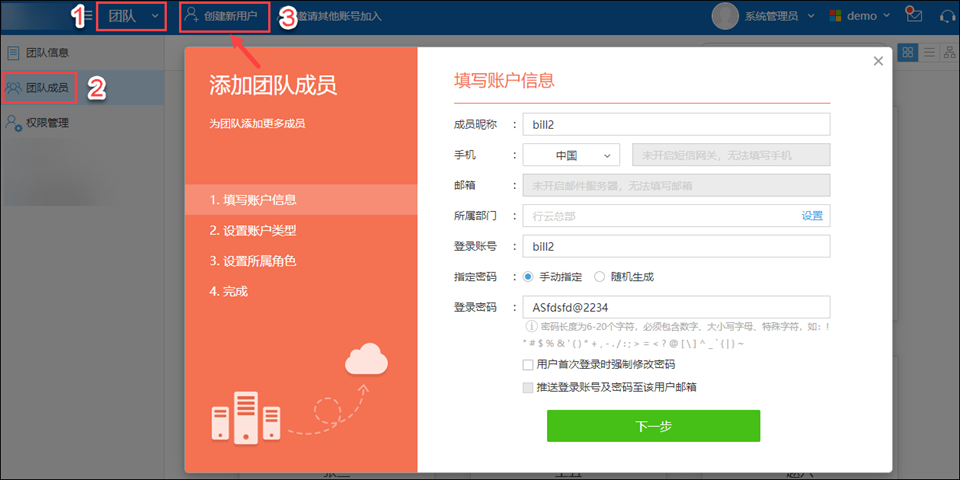Switch to grid card view icon
This screenshot has height=480, width=960.
pos(908,52)
